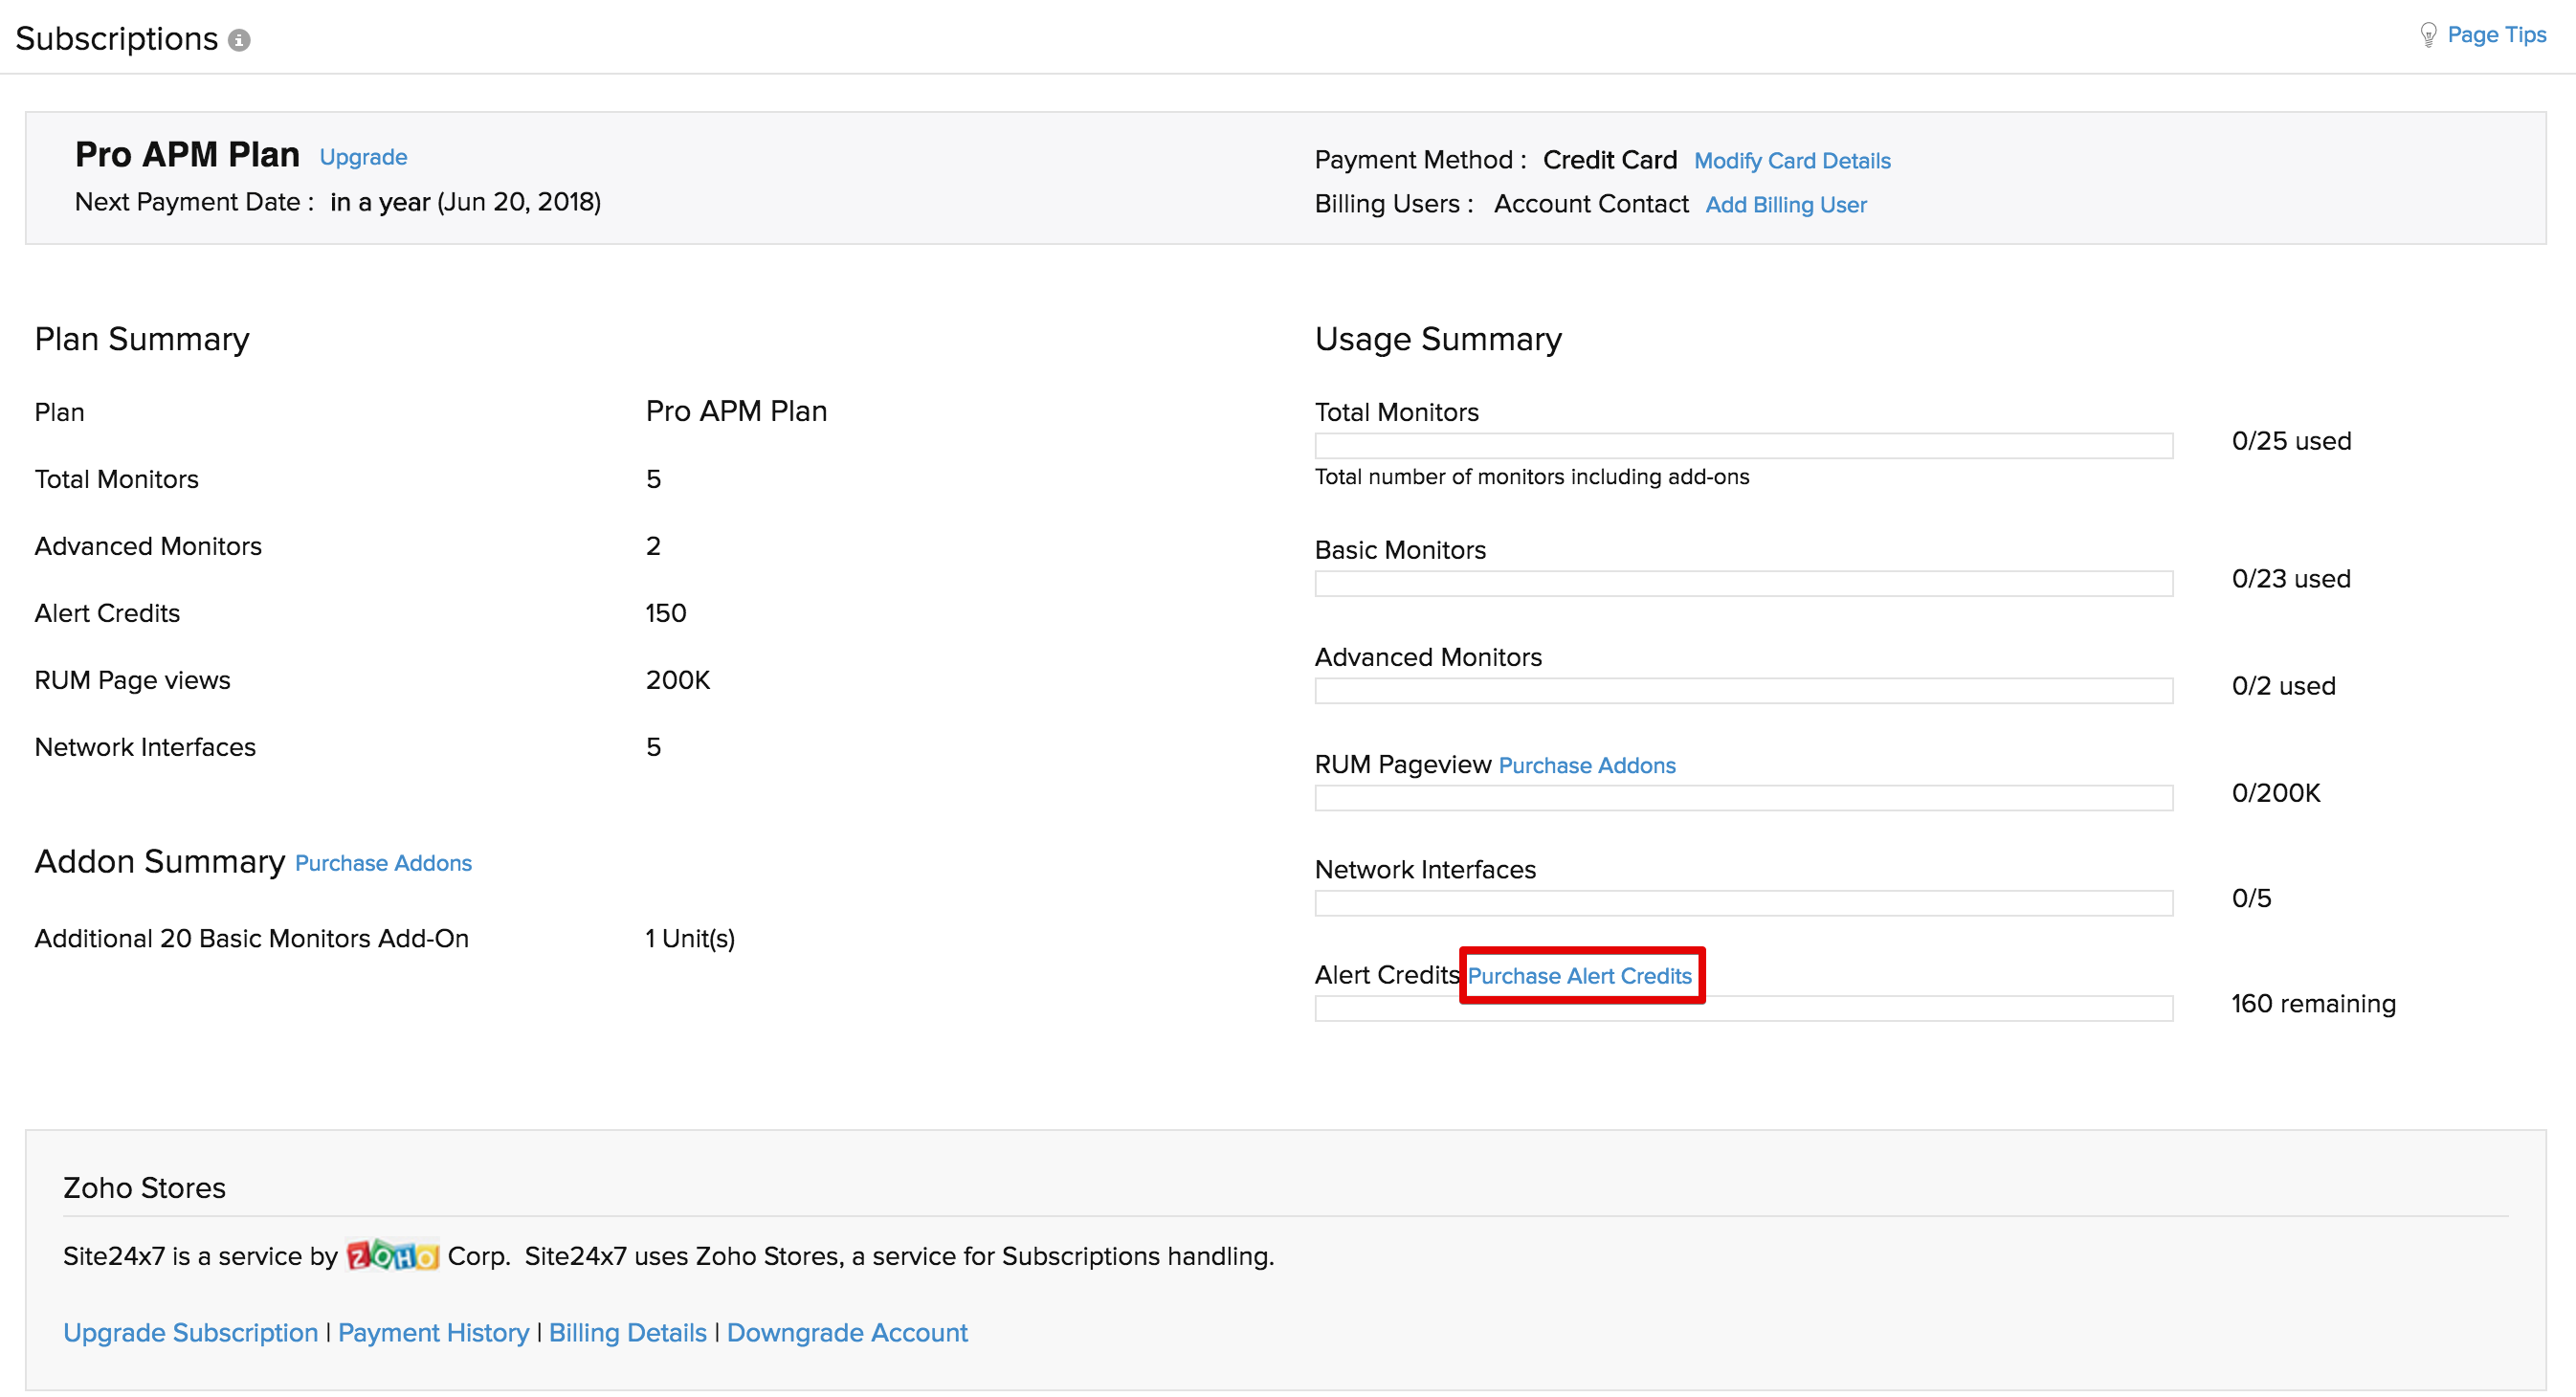Click Add Billing User link

(1785, 205)
